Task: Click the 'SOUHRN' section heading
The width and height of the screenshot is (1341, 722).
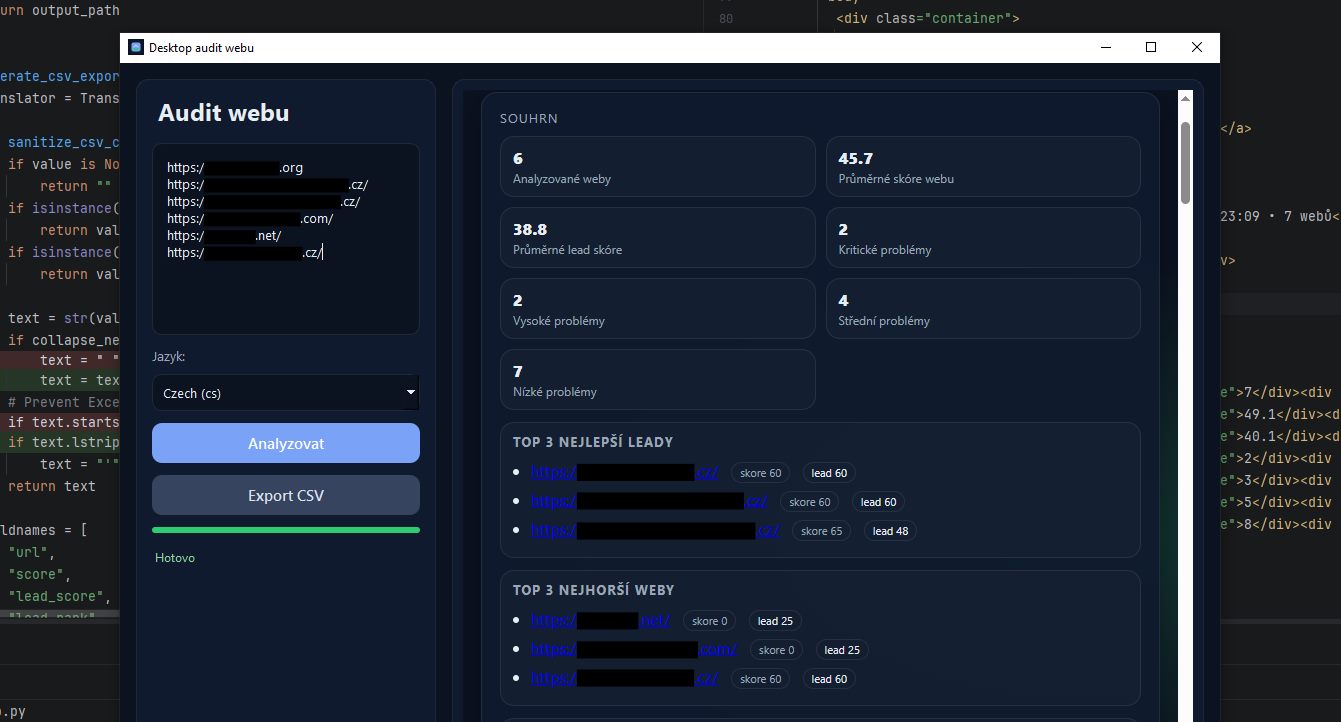Action: [x=529, y=118]
